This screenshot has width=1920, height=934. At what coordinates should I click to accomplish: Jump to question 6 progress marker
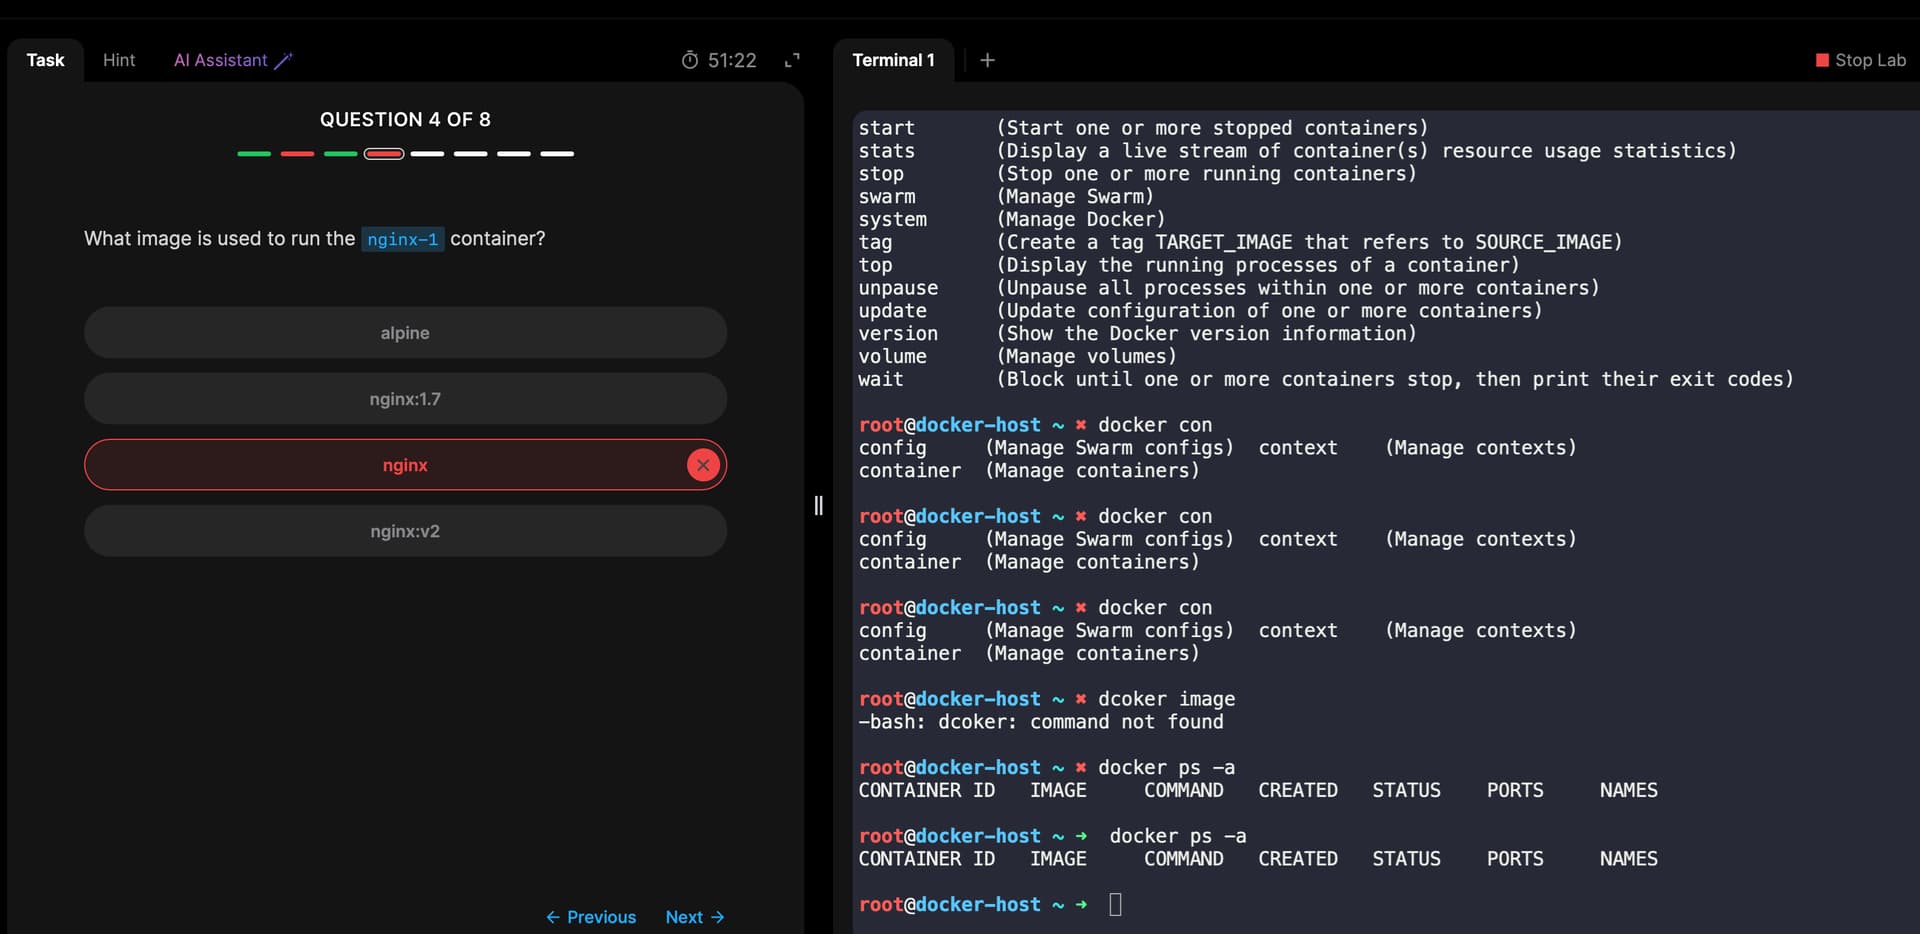(470, 154)
